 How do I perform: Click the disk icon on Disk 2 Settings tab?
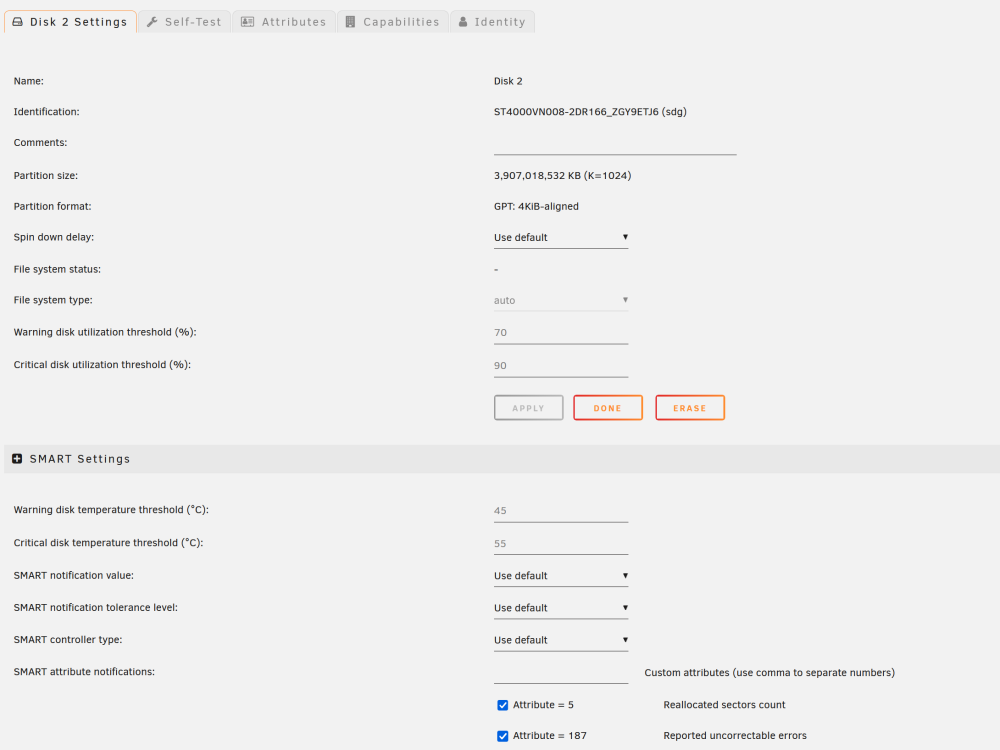[x=18, y=22]
